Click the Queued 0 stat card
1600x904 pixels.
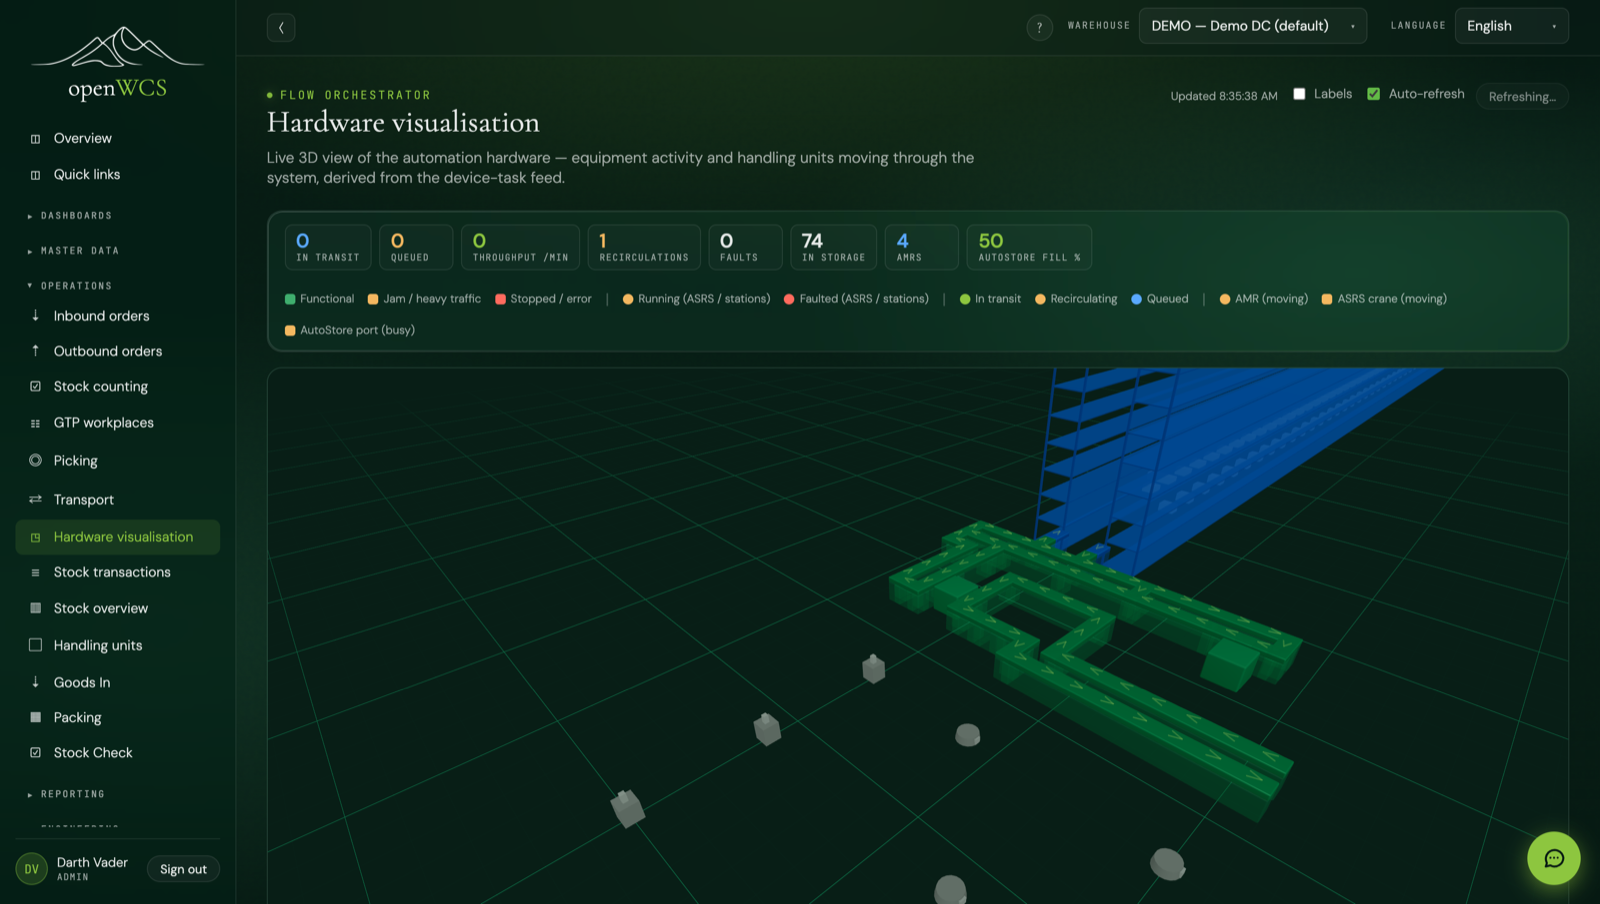coord(416,247)
